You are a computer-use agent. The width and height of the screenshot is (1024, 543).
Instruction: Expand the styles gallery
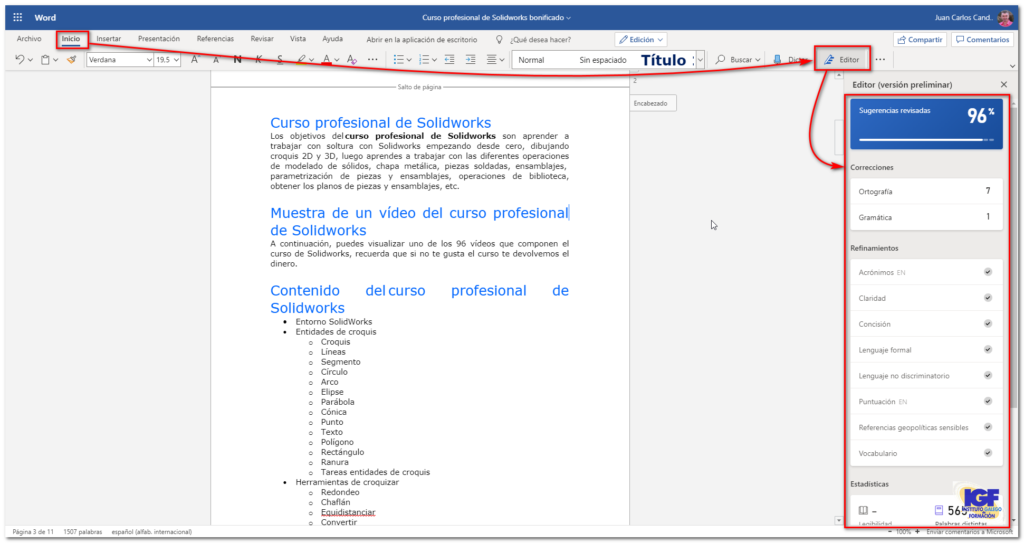(700, 60)
